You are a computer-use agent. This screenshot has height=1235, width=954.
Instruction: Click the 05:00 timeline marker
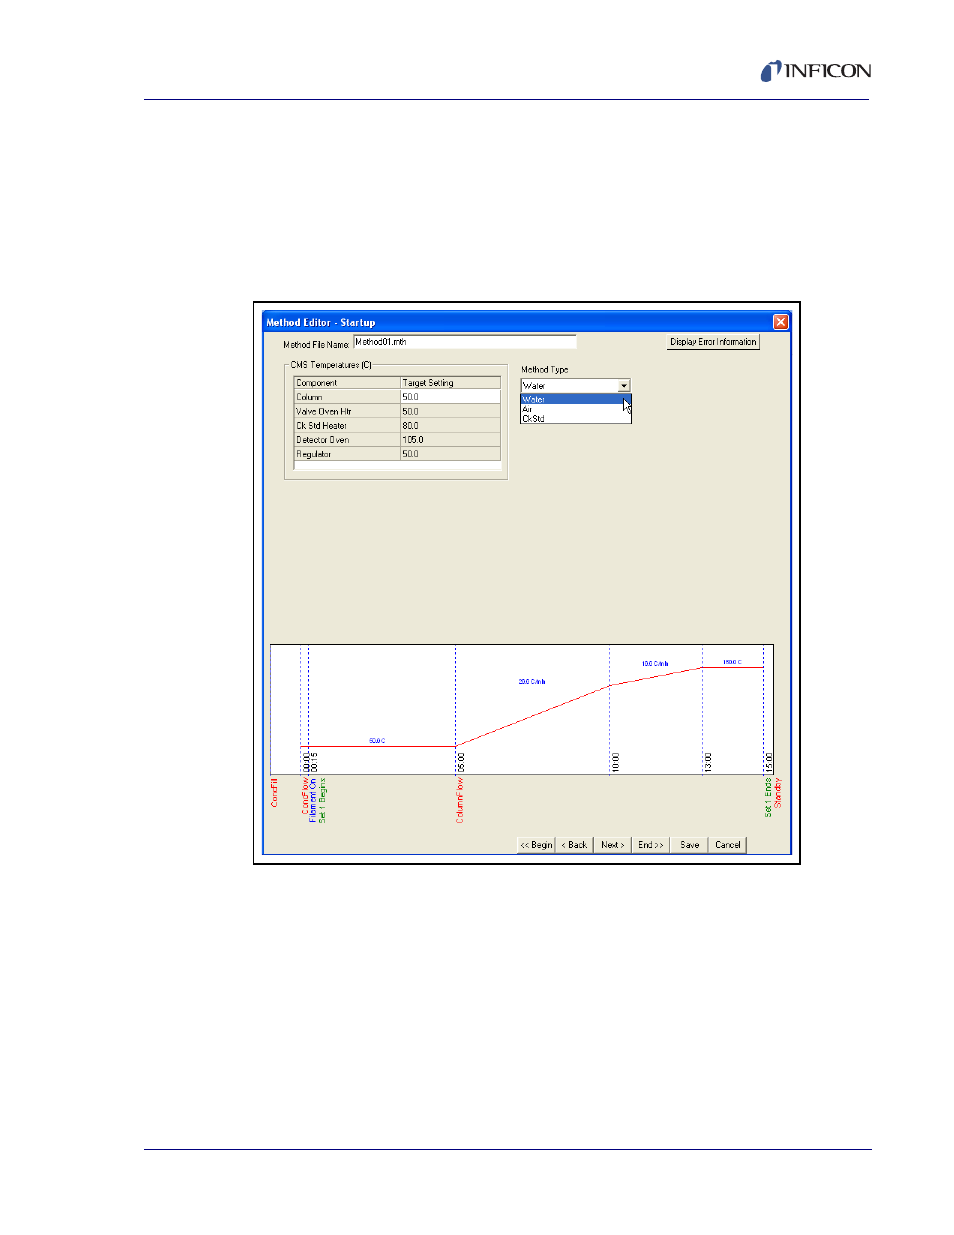[461, 762]
